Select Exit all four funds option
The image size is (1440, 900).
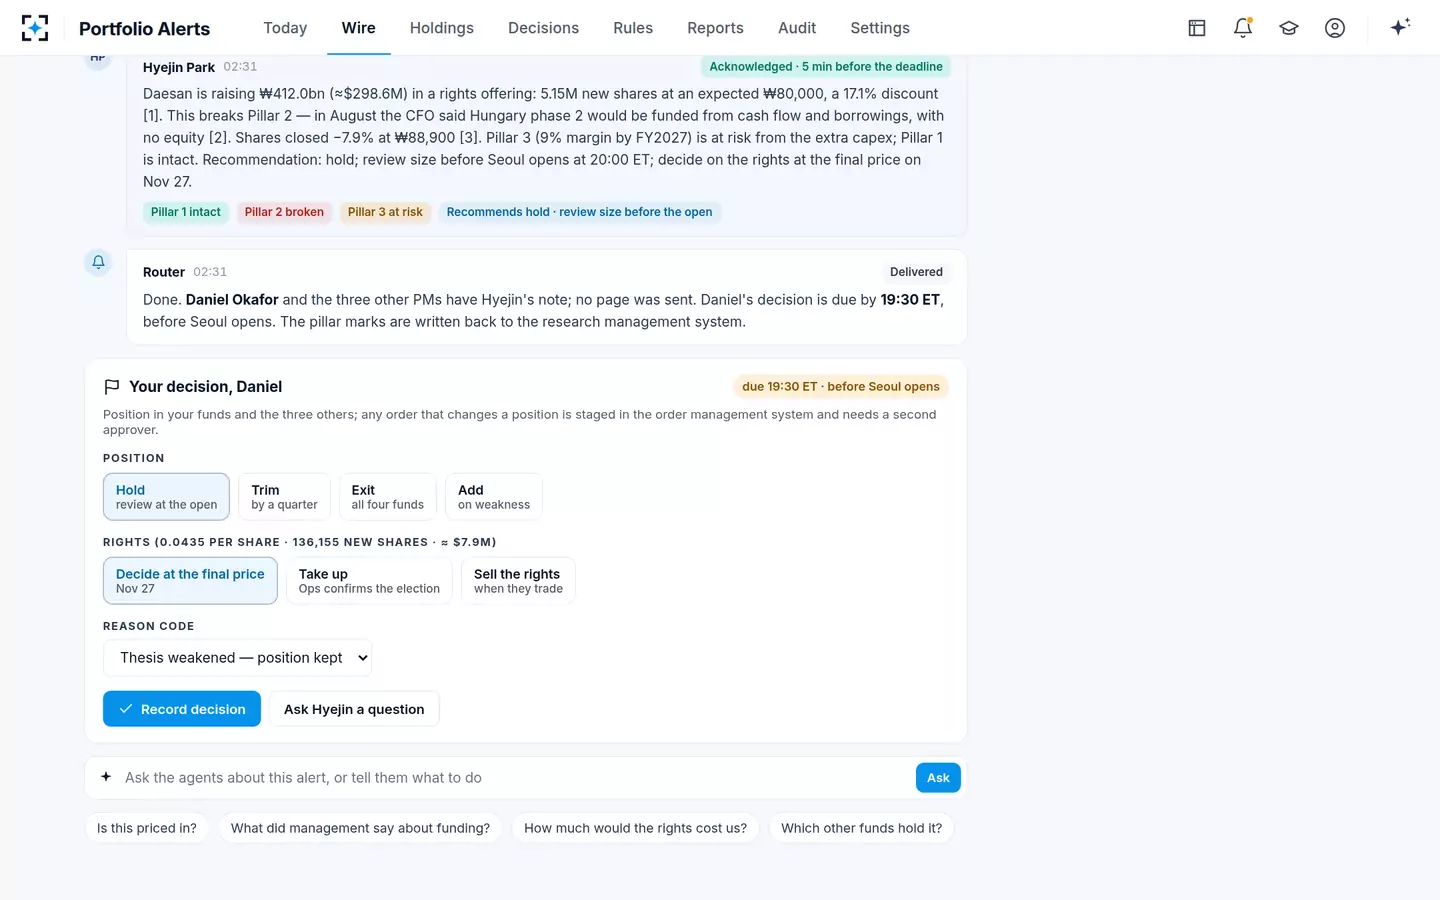point(388,497)
